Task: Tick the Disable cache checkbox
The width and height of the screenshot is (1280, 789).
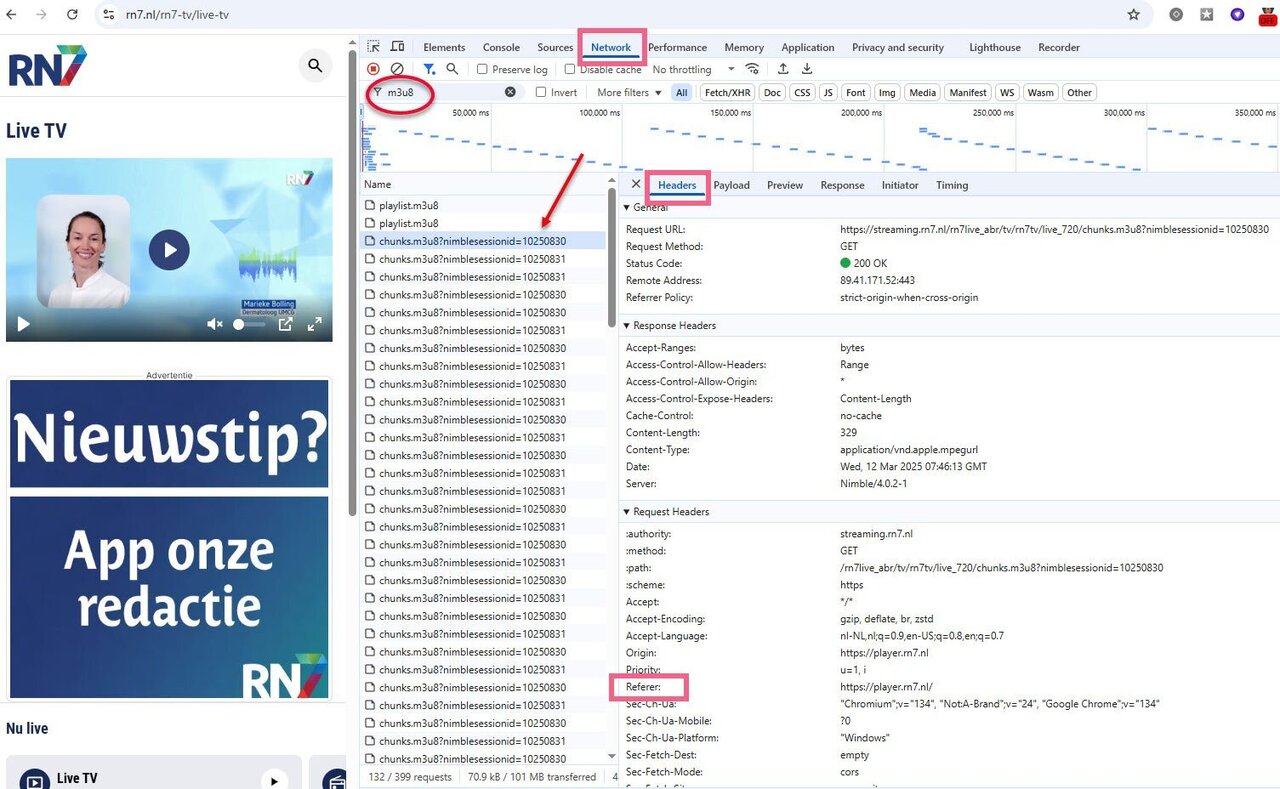Action: (x=570, y=70)
